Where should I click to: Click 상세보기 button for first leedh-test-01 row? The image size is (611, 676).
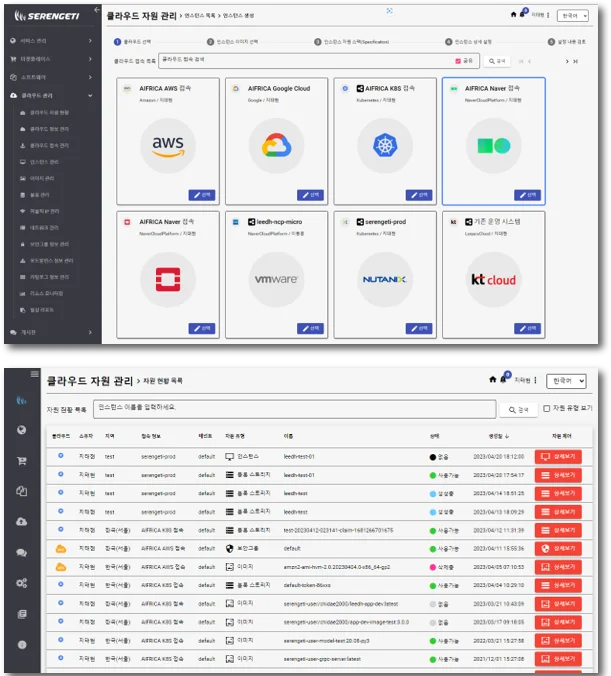tap(557, 456)
